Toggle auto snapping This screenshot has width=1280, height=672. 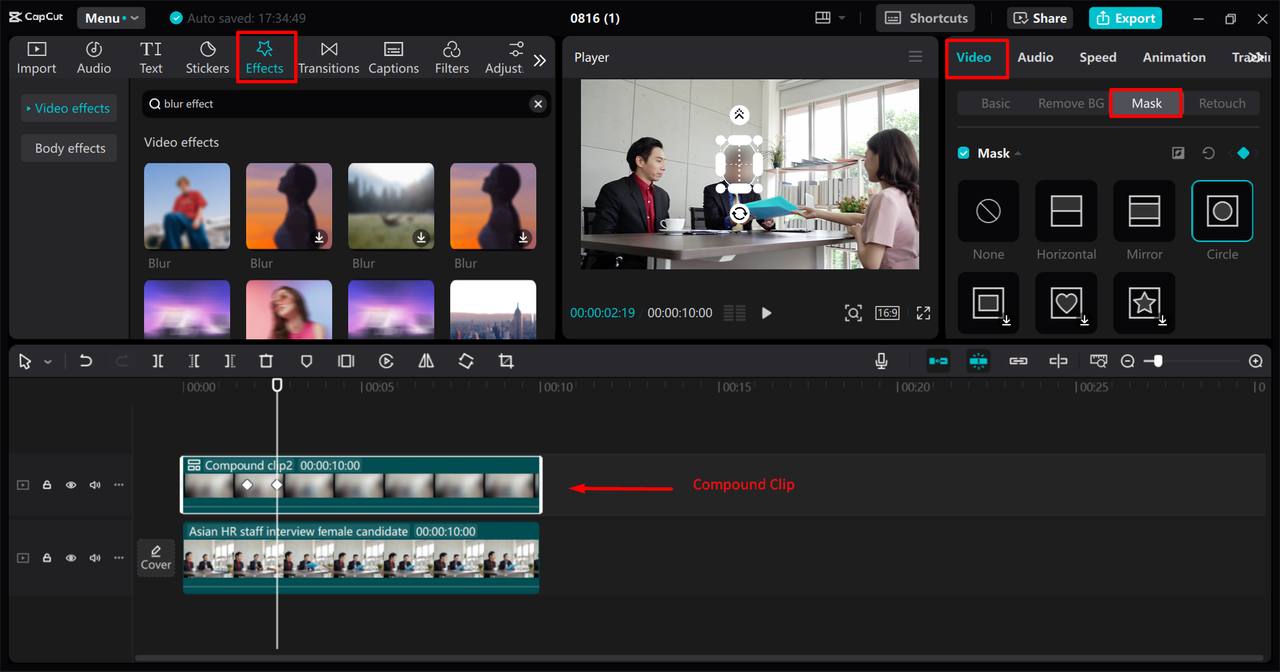point(978,361)
